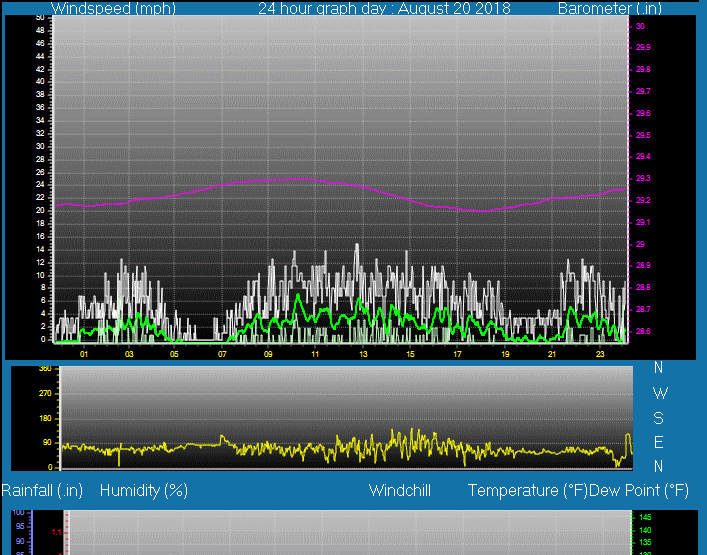Click the W compass direction label
The image size is (707, 555).
pos(660,394)
